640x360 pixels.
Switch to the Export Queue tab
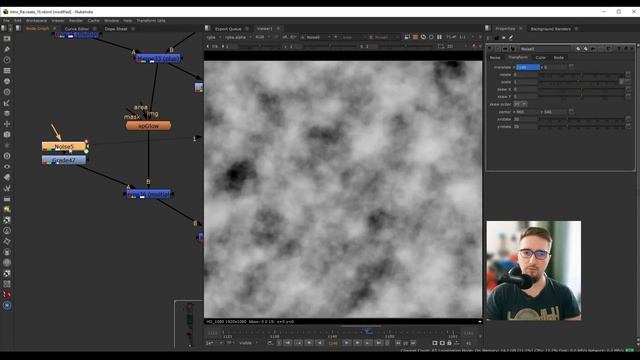(228, 29)
